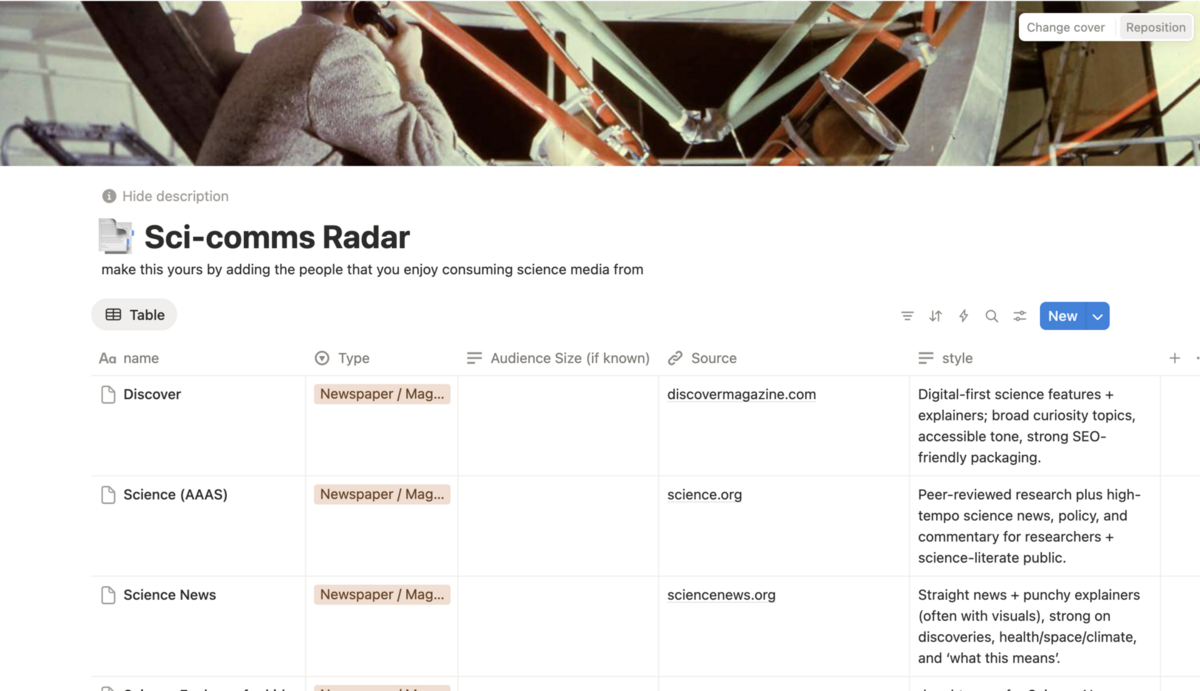Open the Type column header menu
1200x691 pixels.
pos(345,357)
